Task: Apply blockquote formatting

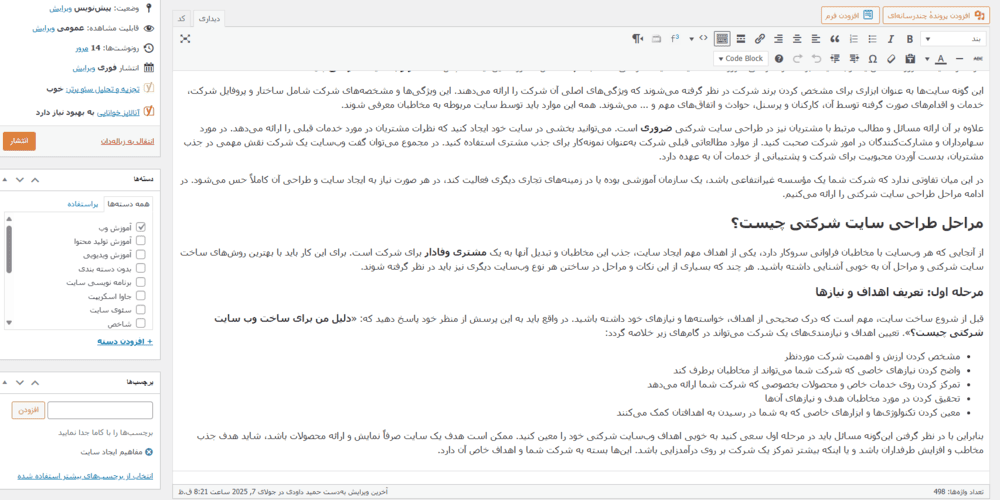Action: 835,39
